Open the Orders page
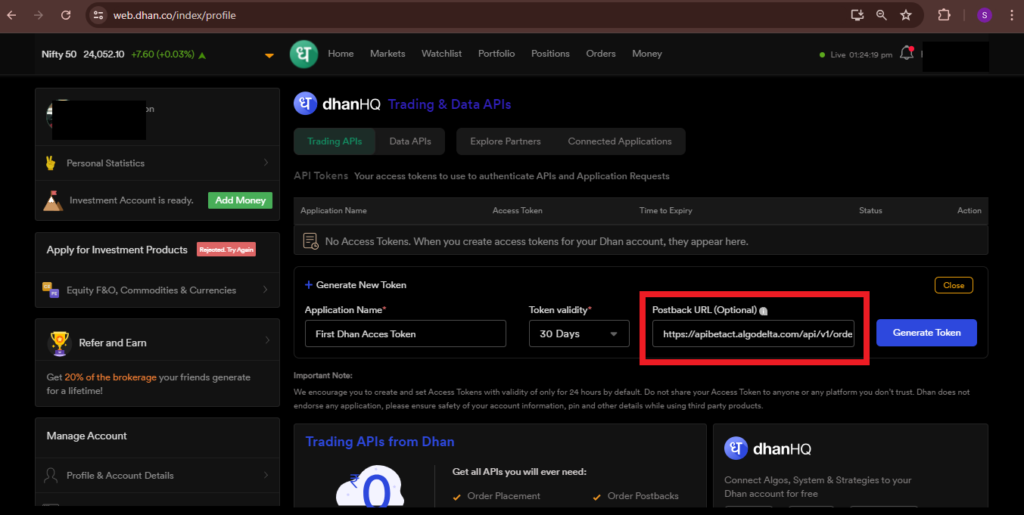 pos(601,54)
